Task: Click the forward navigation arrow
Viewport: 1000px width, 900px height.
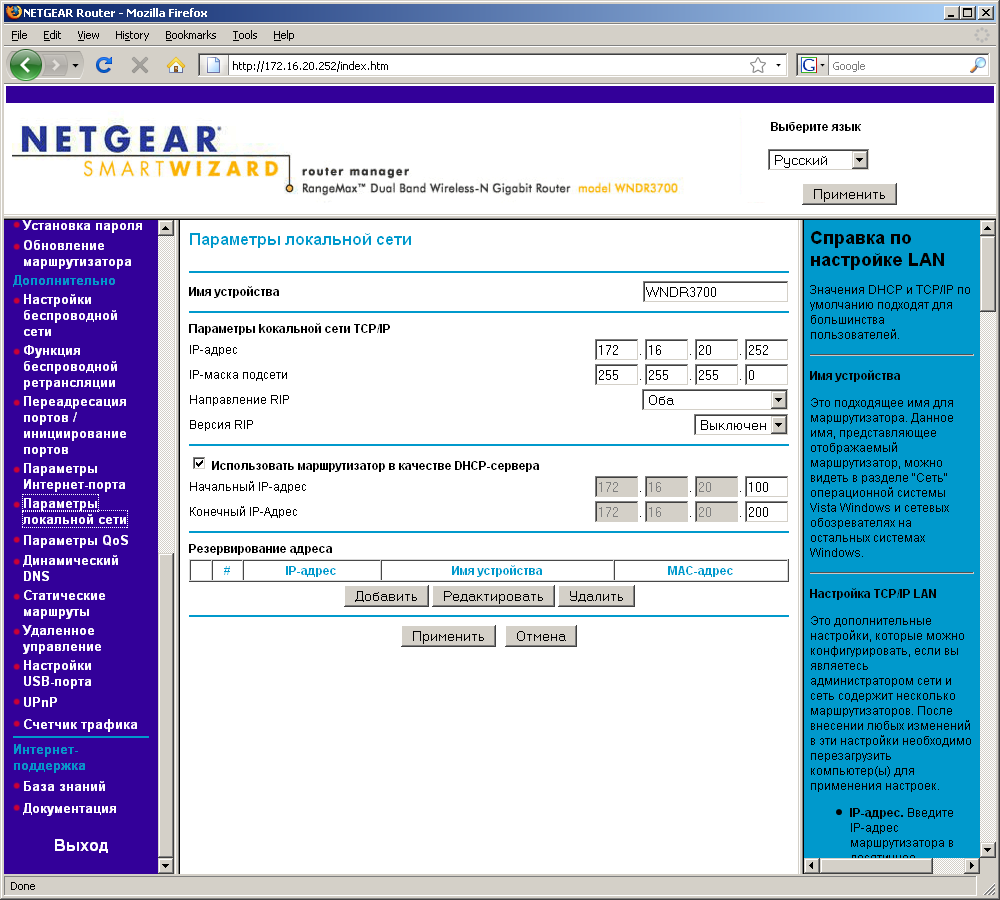Action: [x=56, y=65]
